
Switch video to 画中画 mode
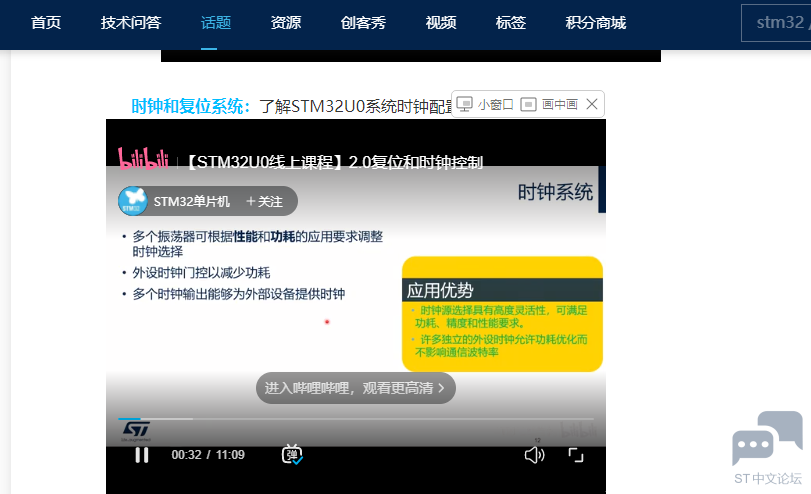pos(549,104)
